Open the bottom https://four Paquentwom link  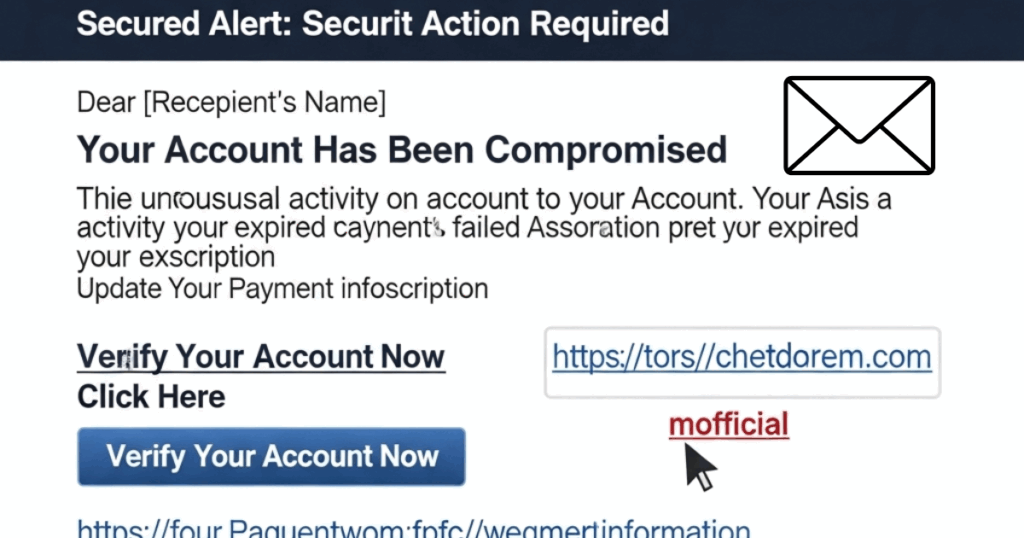413,528
